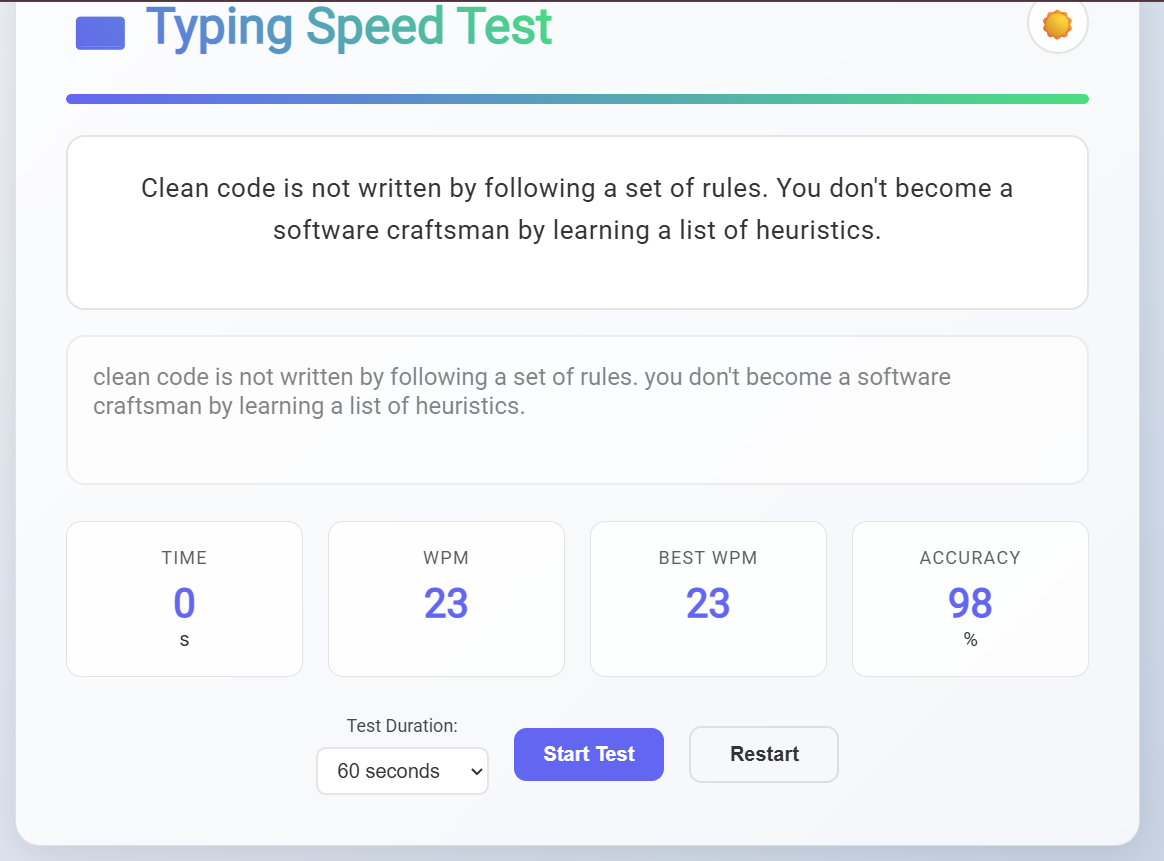Open the Test Duration dropdown
Screen dimensions: 1164x861
[402, 770]
